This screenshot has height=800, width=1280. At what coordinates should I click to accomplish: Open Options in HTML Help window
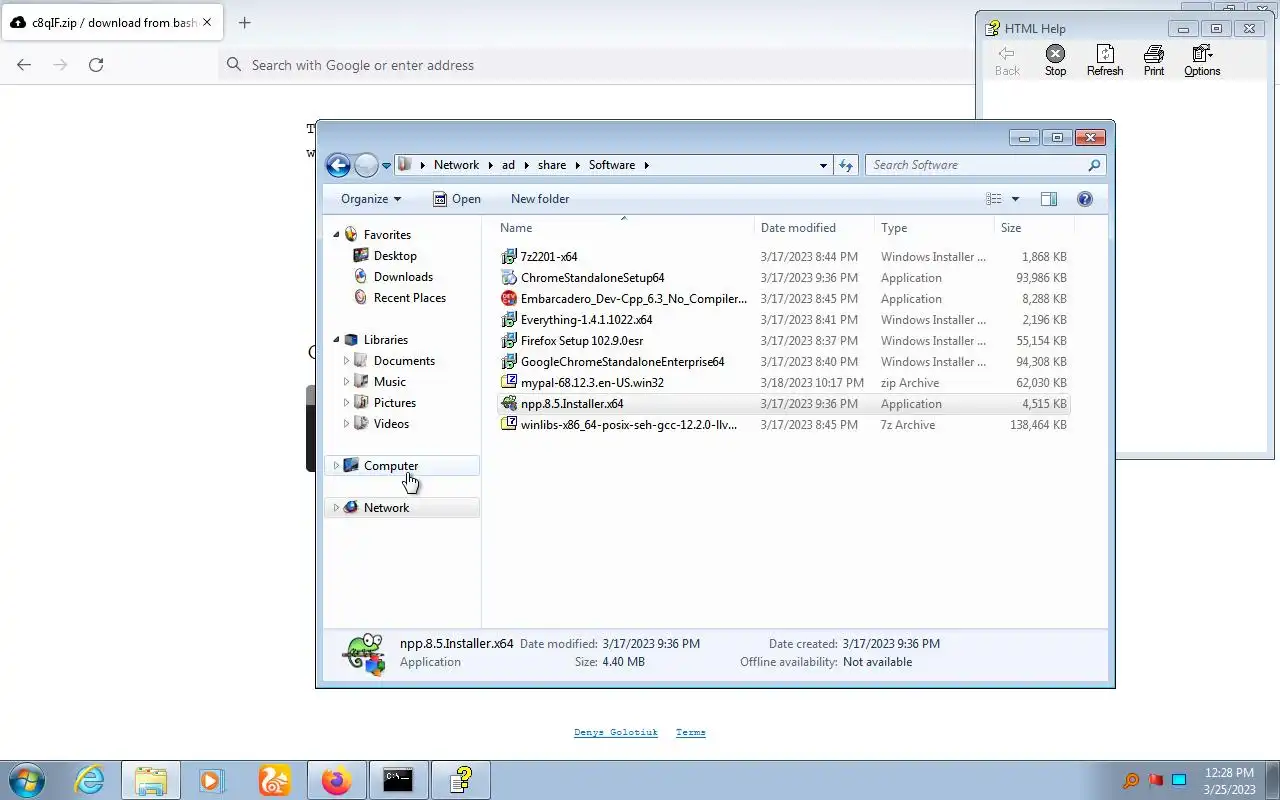coord(1202,60)
